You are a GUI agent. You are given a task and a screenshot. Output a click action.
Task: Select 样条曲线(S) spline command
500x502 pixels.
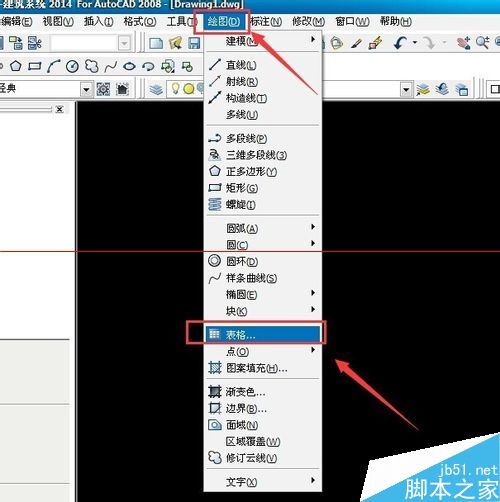pos(263,278)
